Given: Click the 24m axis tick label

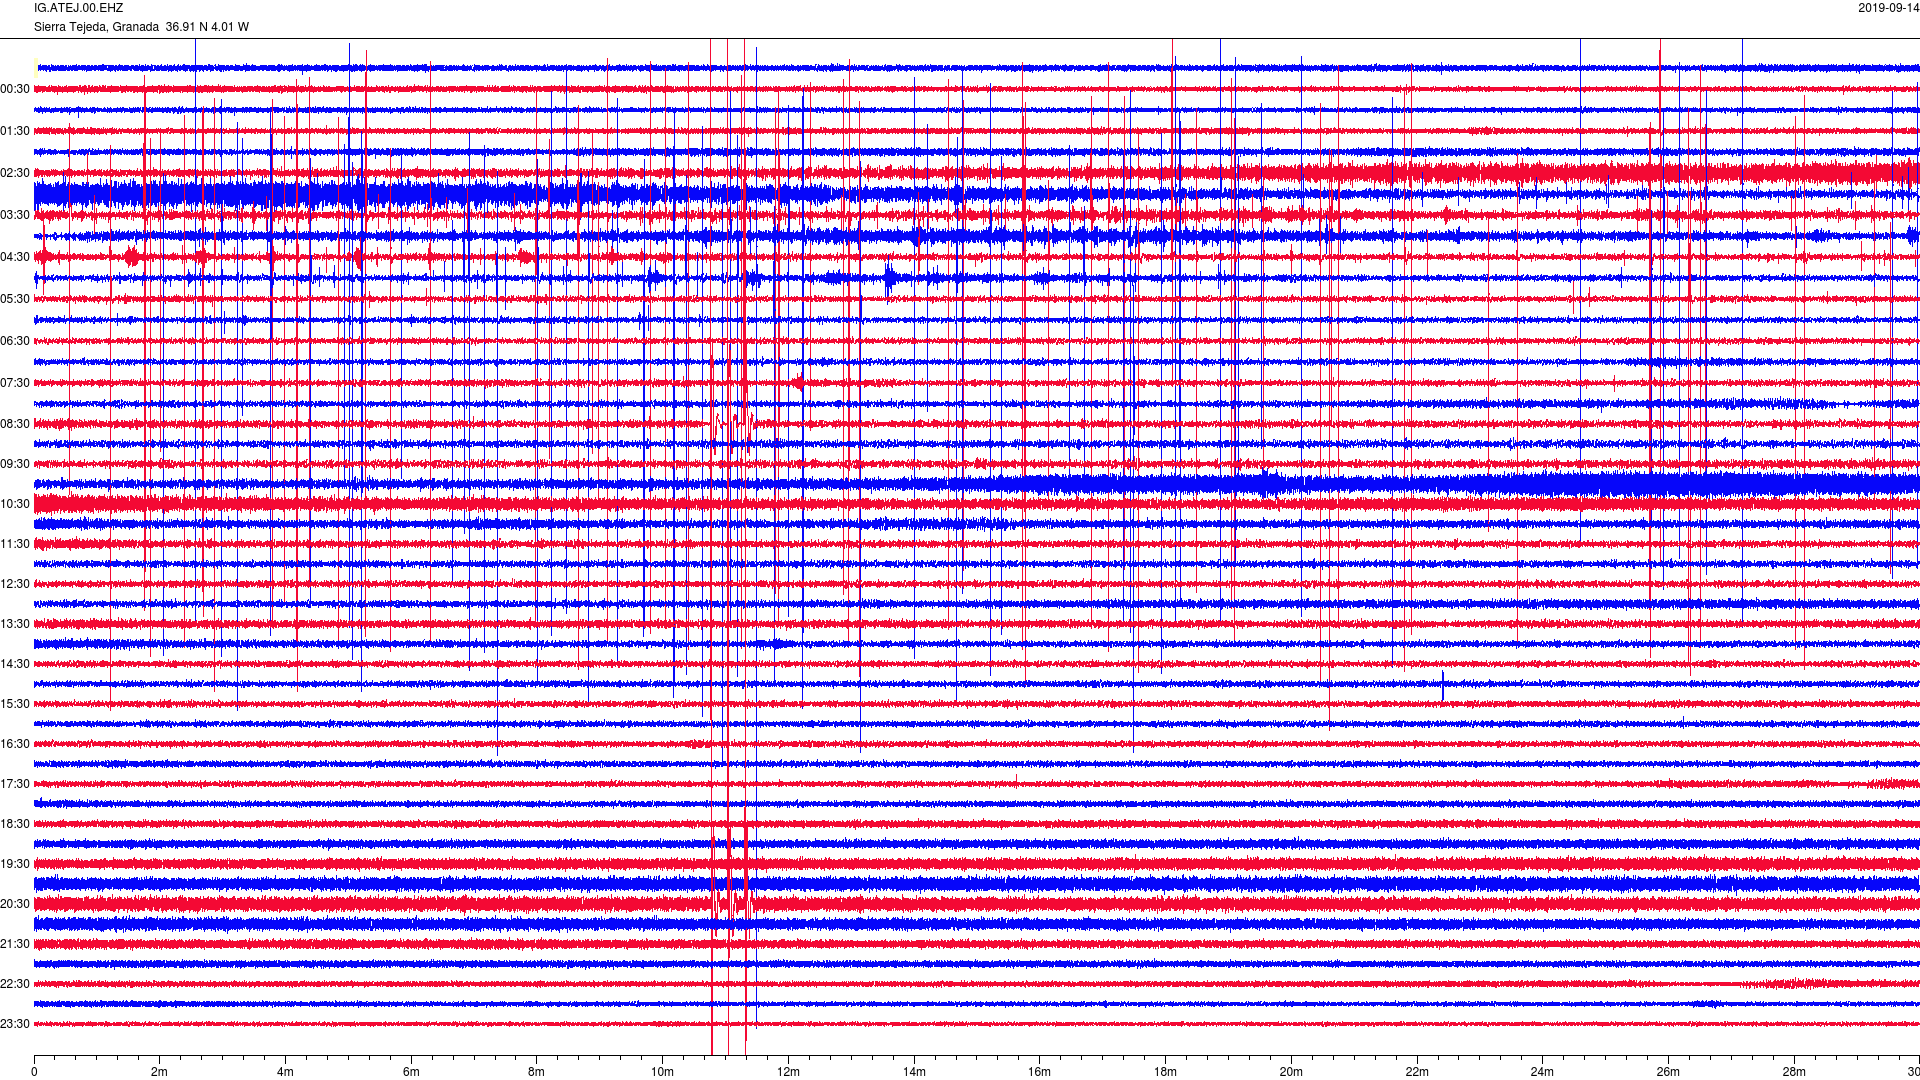Looking at the screenshot, I should coord(1542,1072).
